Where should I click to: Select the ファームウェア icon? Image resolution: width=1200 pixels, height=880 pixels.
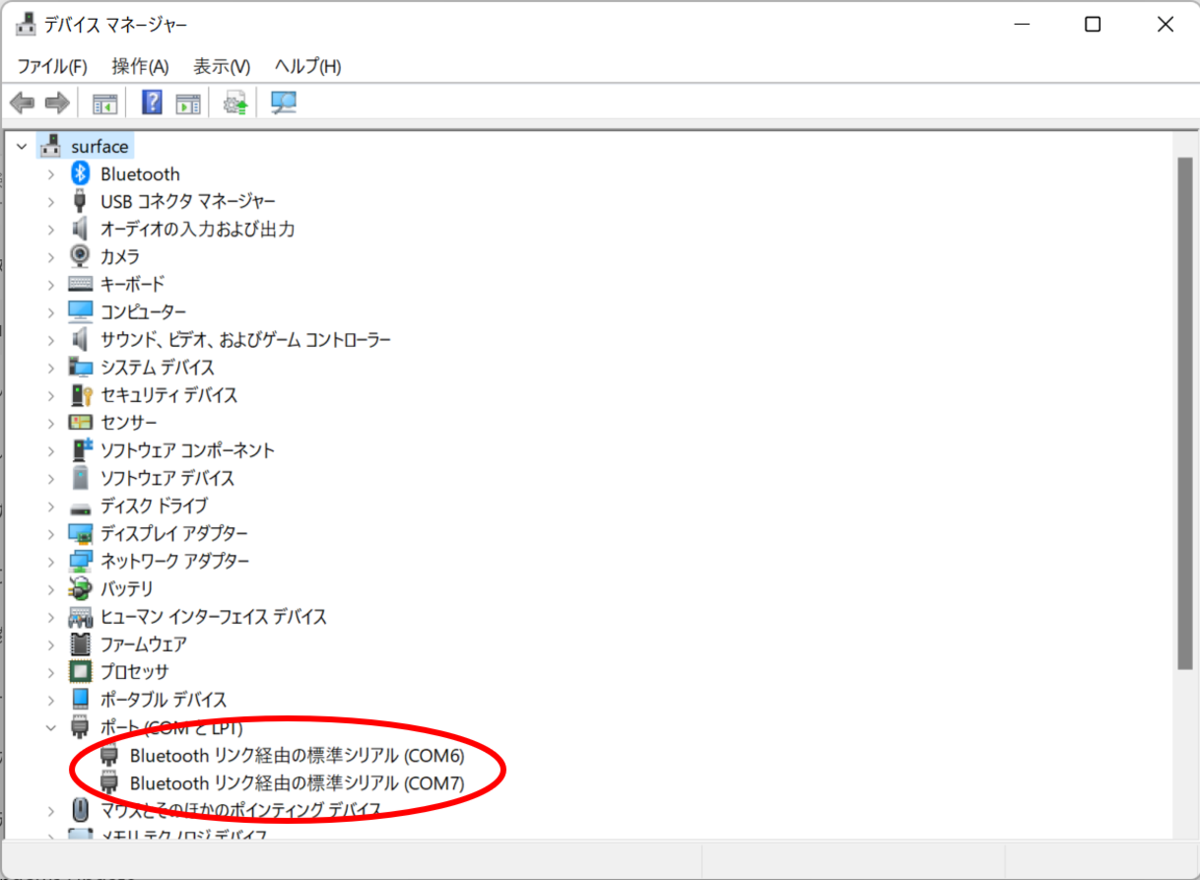(x=81, y=644)
